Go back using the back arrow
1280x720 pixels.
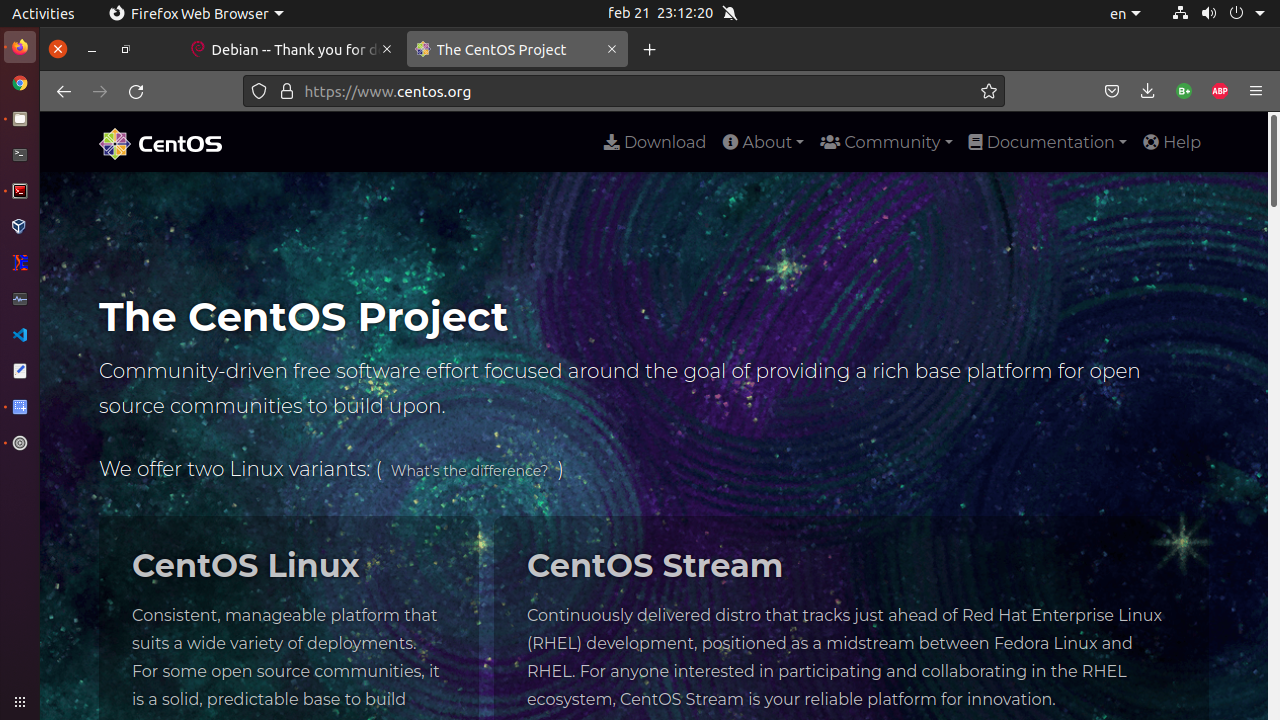point(64,91)
